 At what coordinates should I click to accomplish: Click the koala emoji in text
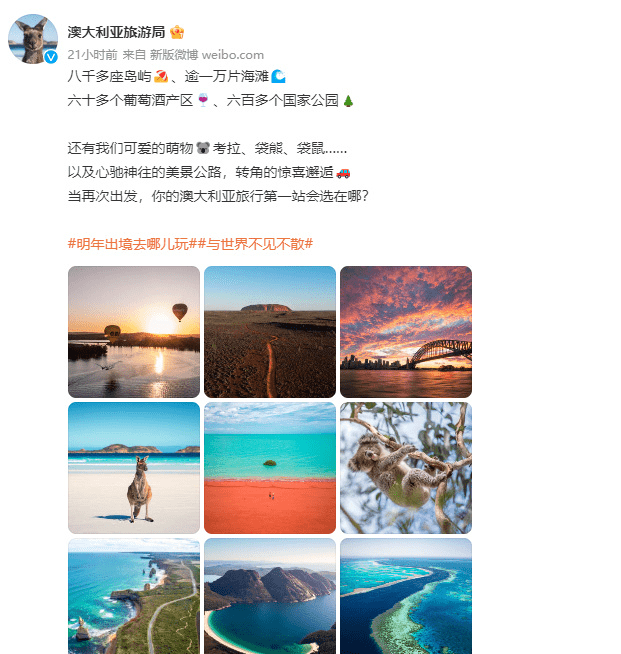203,148
